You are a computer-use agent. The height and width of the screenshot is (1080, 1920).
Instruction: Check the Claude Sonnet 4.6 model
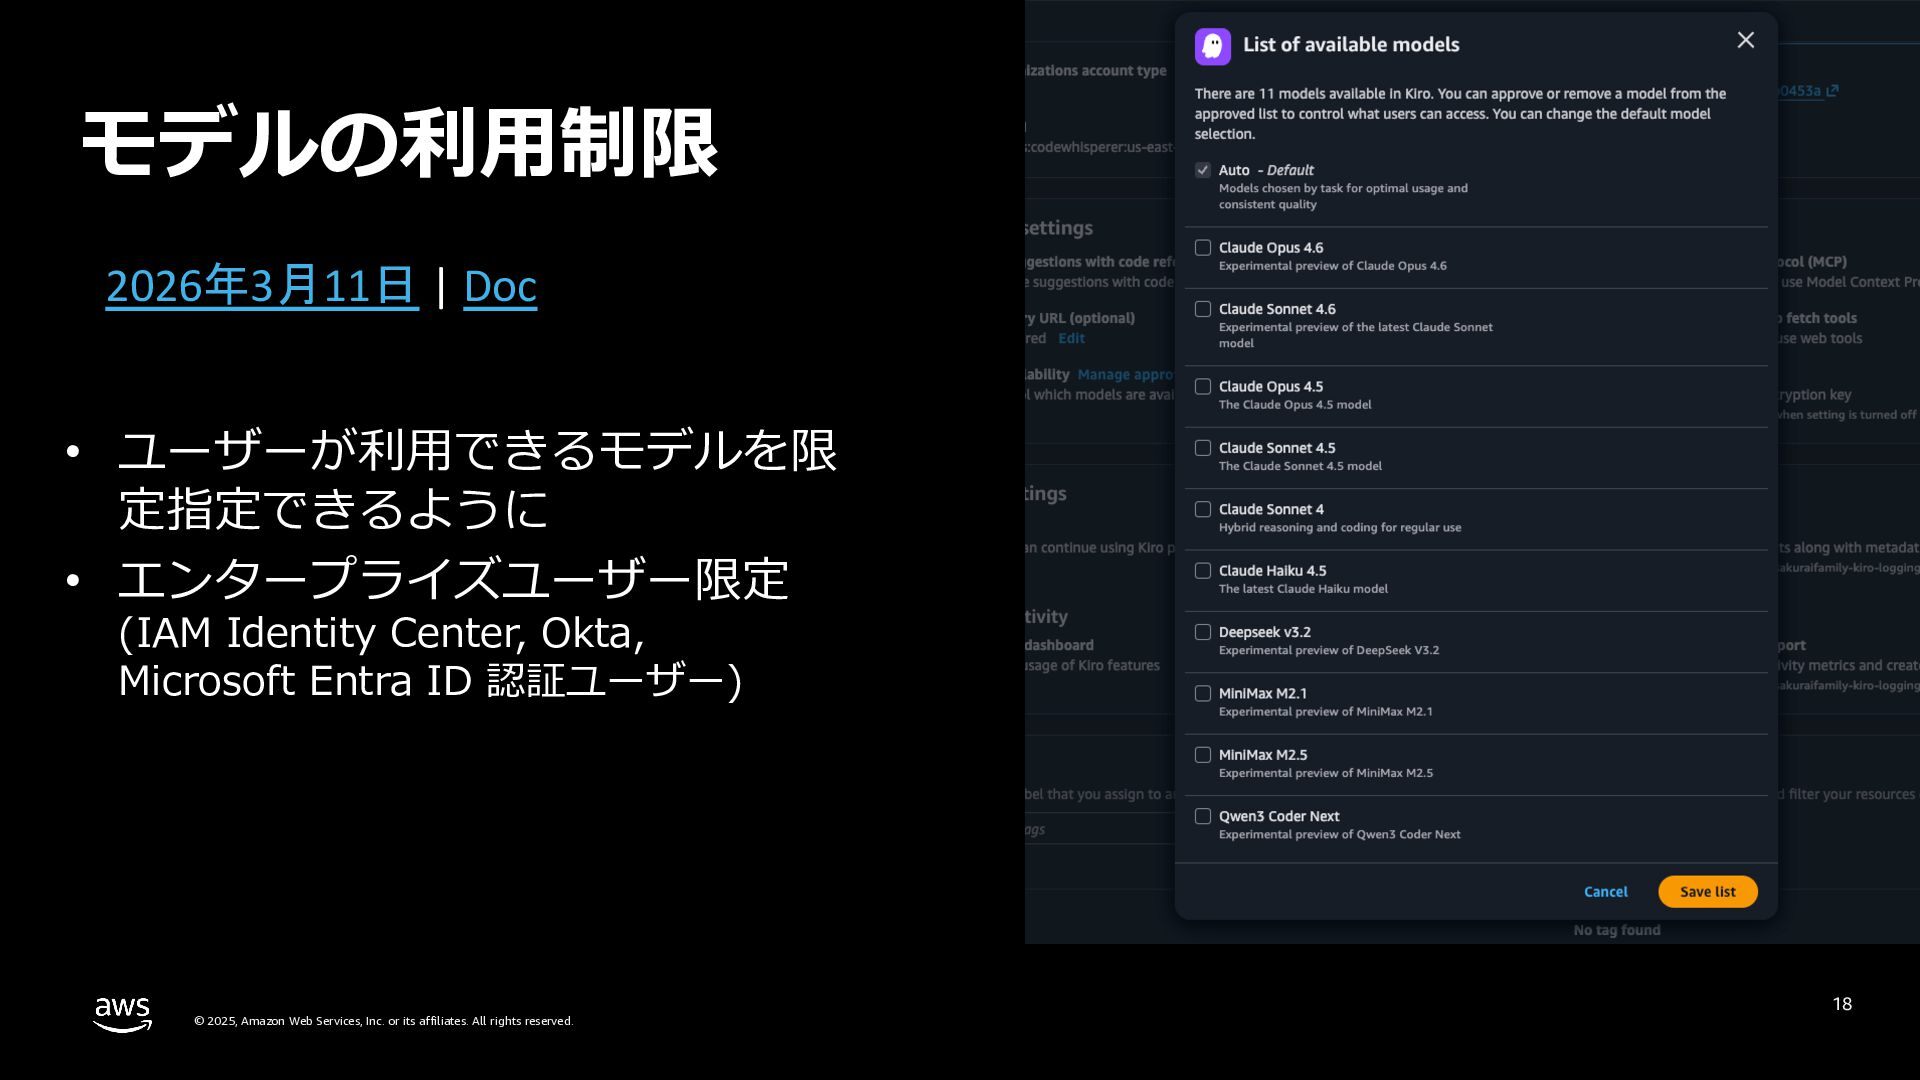pos(1203,309)
